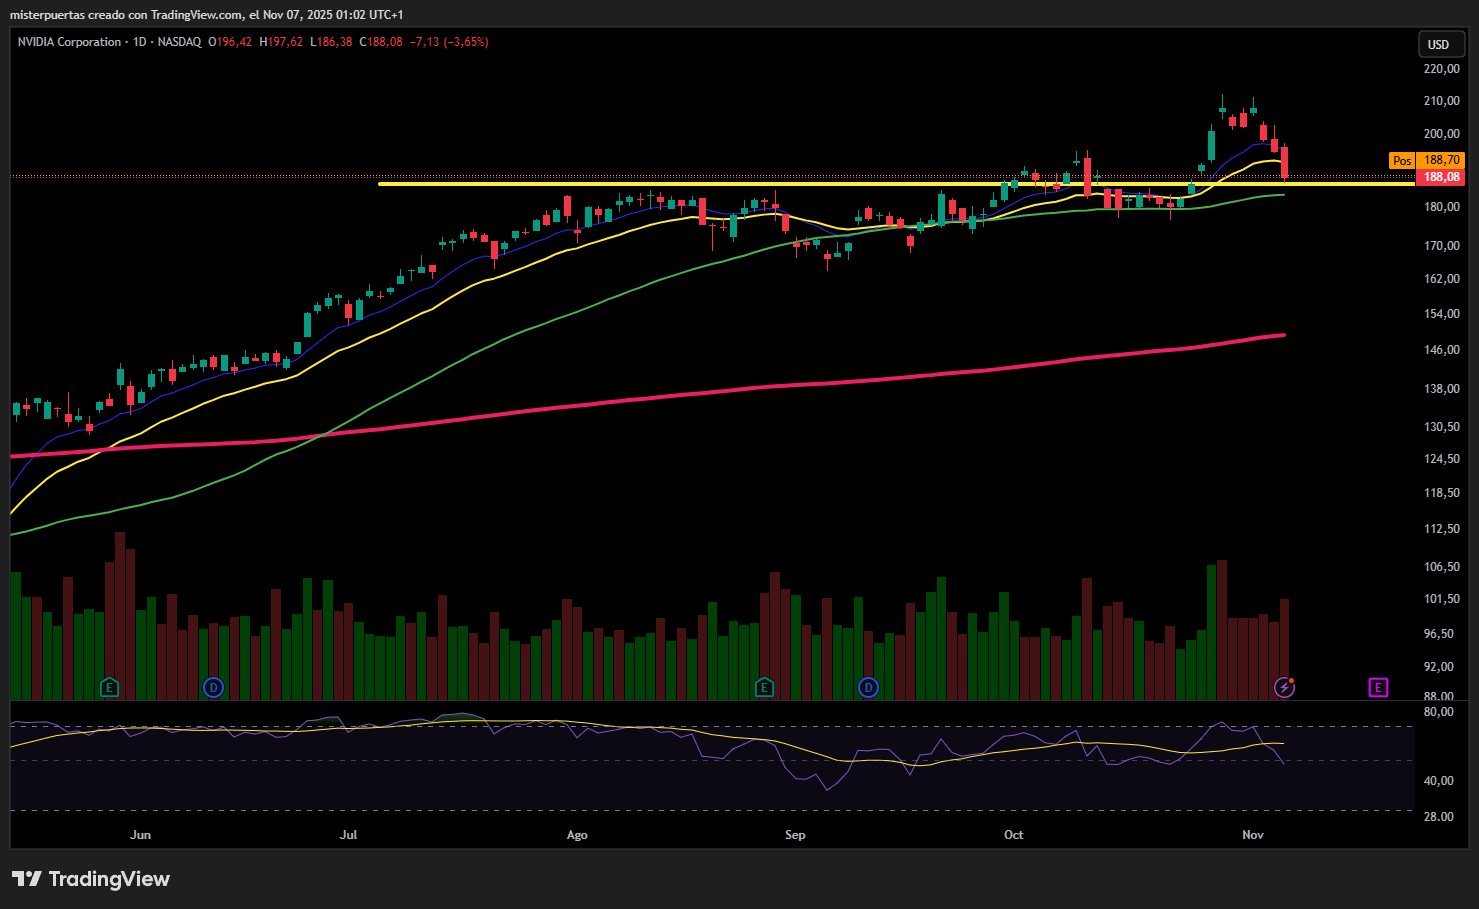Click the 138,00 price axis label

(x=1441, y=389)
